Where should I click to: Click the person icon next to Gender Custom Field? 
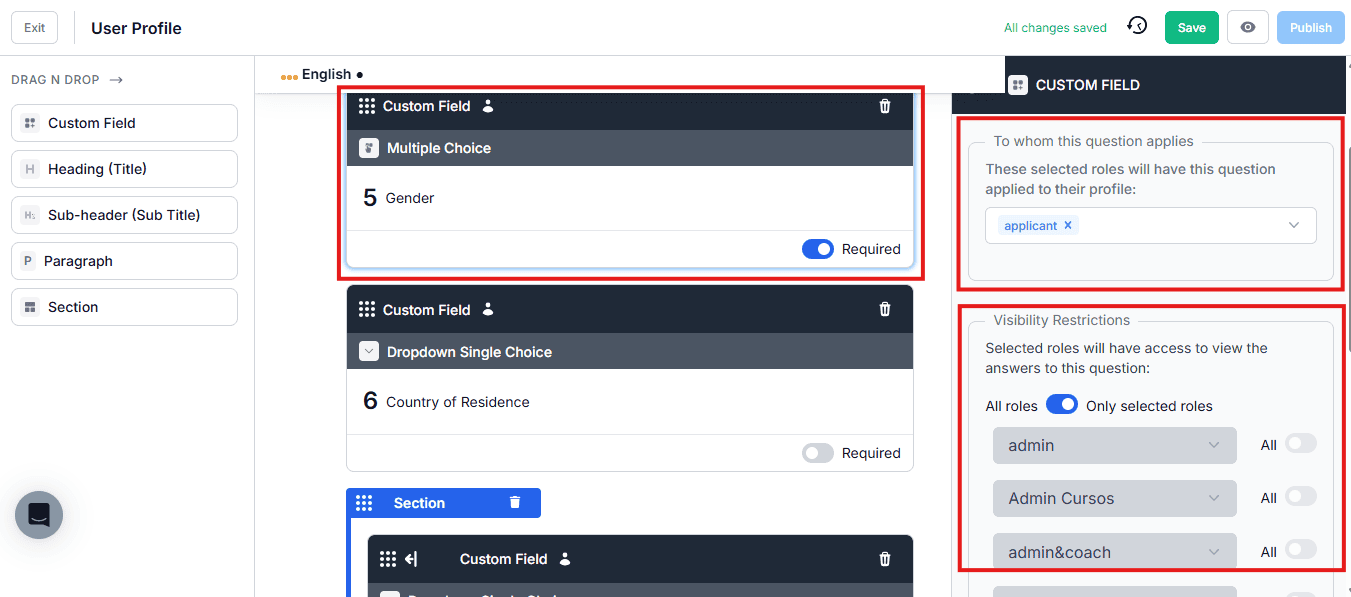point(487,105)
